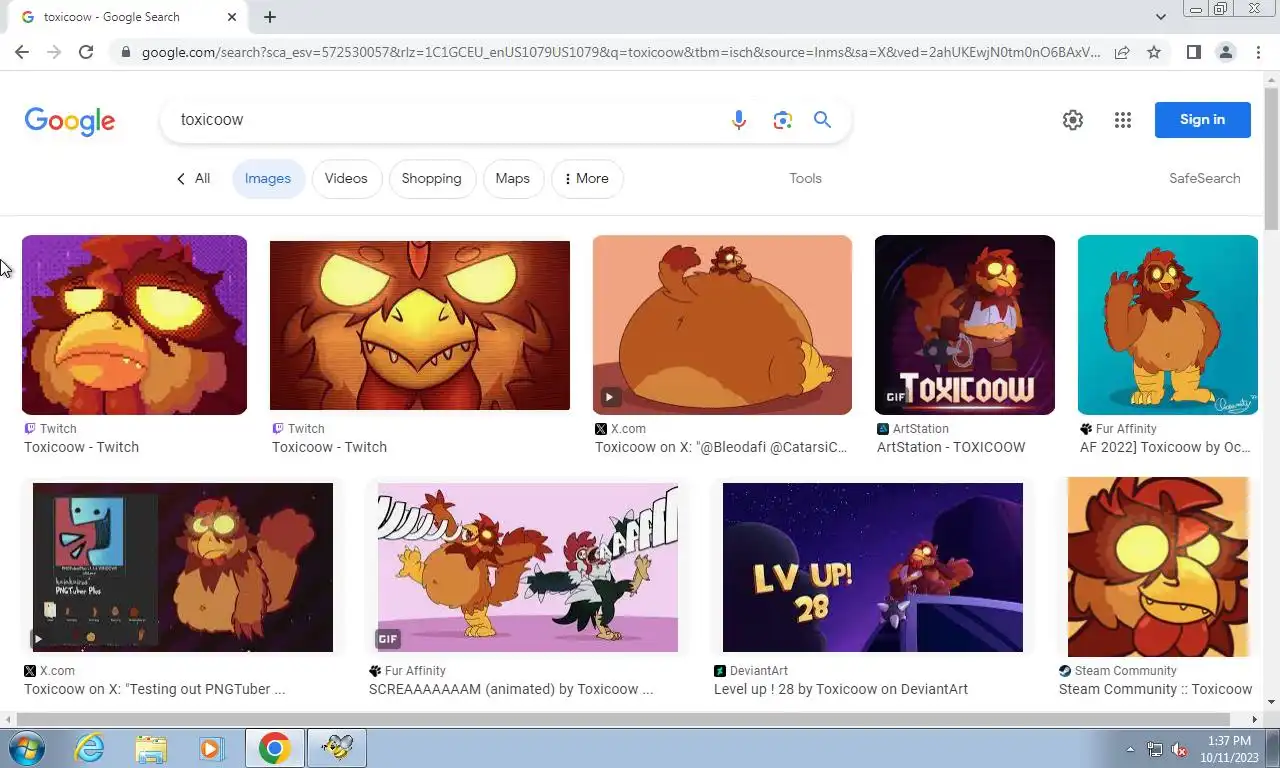The image size is (1280, 768).
Task: Open SafeSearch settings
Action: 1204,179
